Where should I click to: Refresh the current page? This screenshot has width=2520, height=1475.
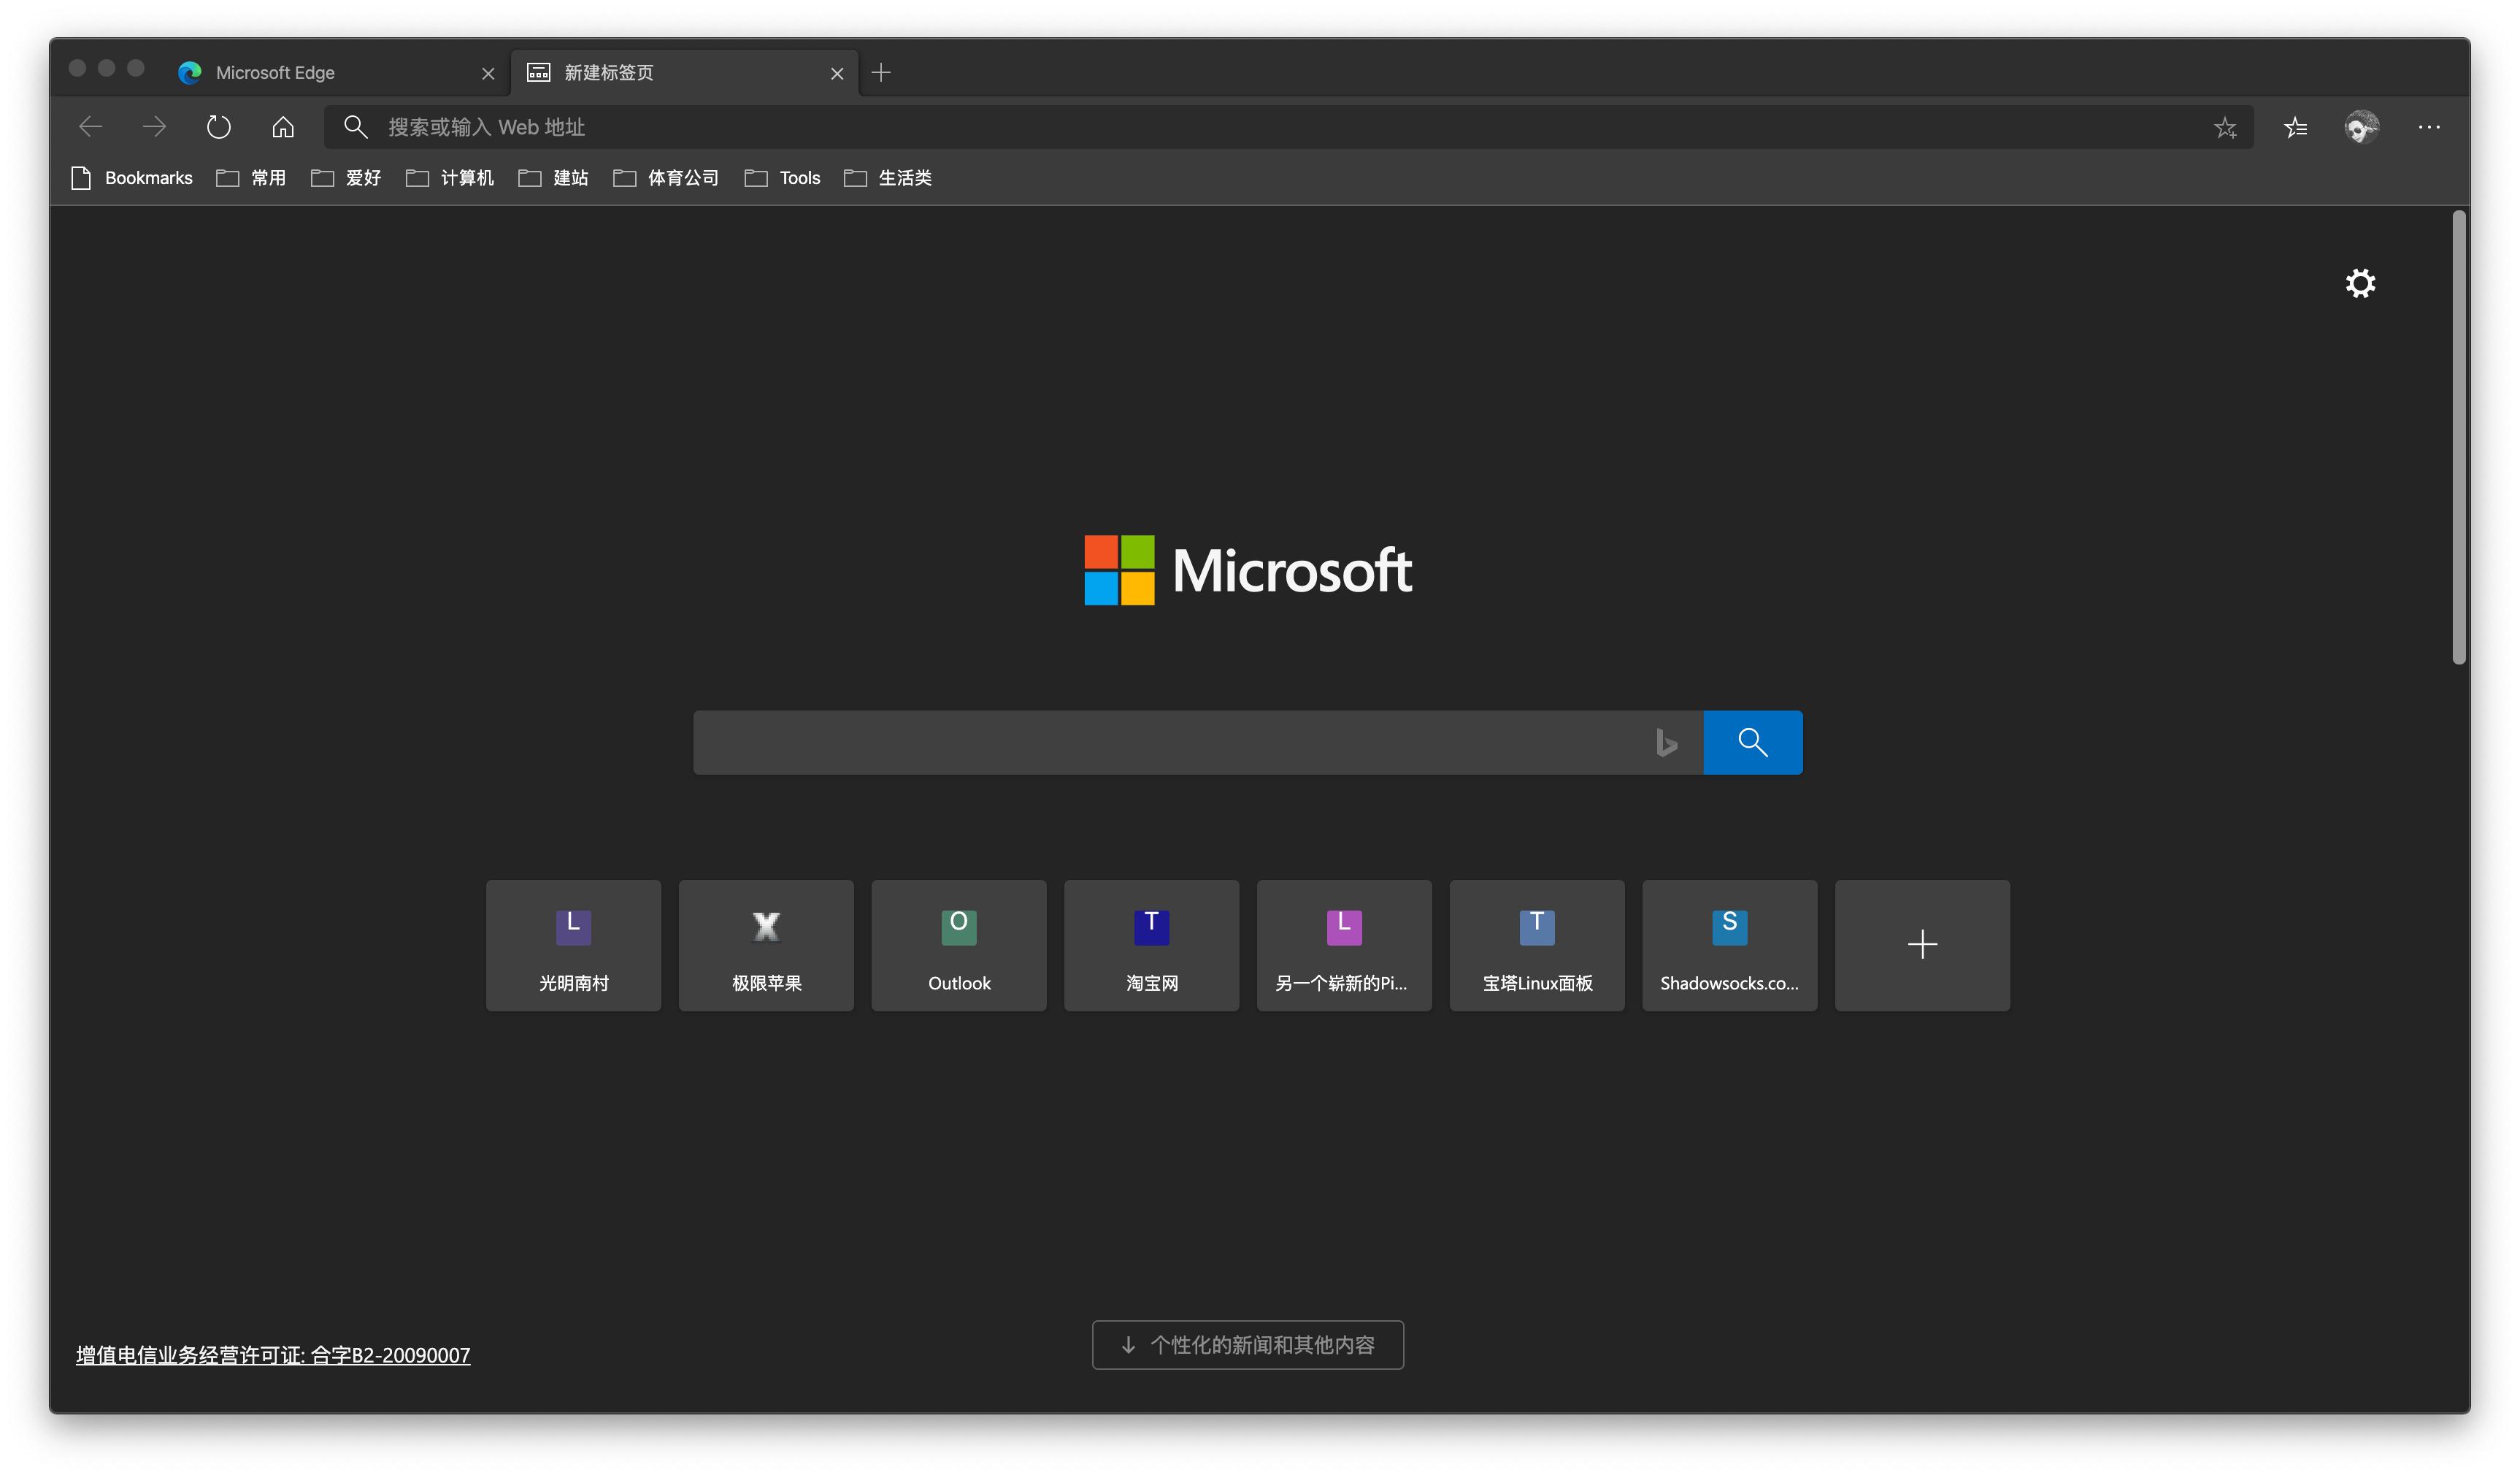219,126
